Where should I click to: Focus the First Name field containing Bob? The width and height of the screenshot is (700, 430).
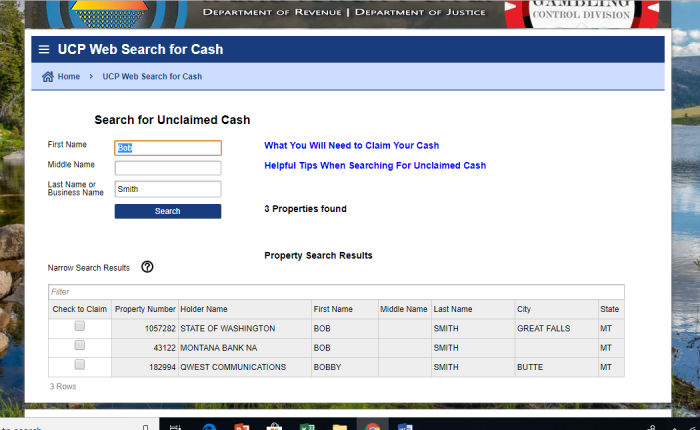(x=168, y=148)
